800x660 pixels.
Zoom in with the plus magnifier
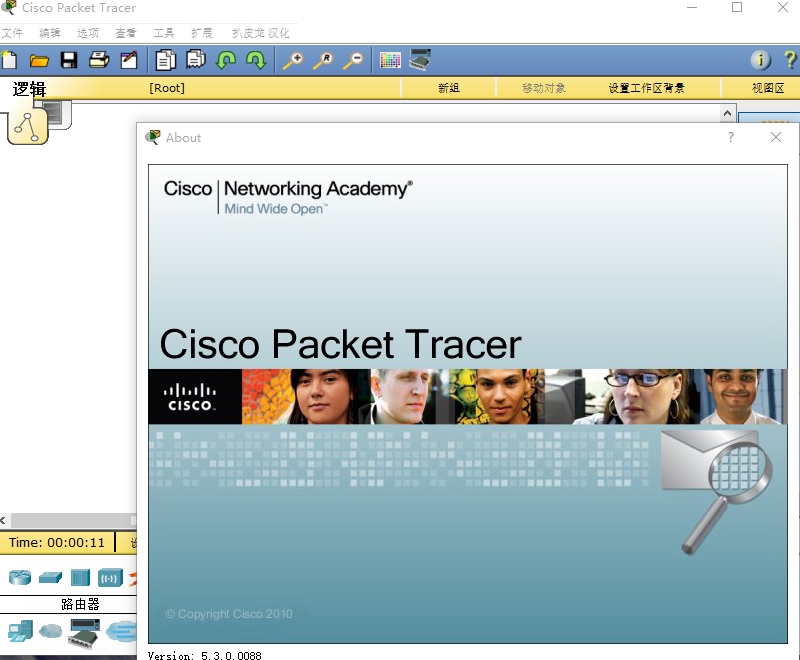coord(293,60)
